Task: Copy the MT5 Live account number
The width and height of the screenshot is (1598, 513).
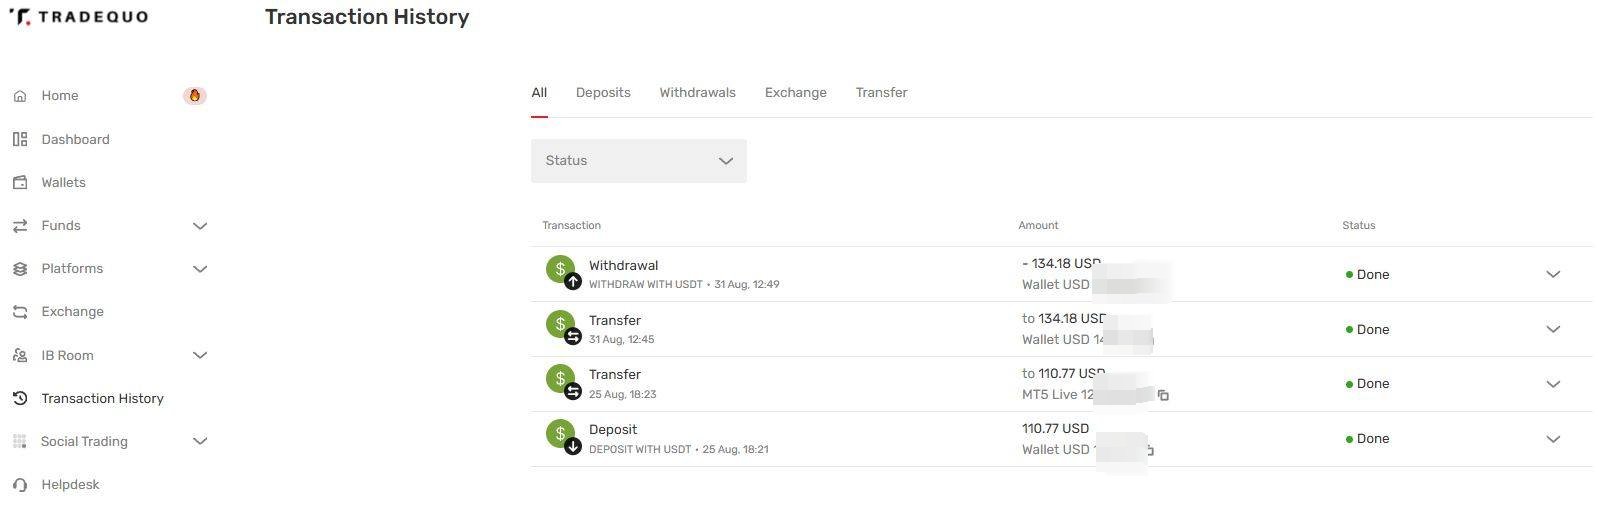Action: click(1163, 395)
